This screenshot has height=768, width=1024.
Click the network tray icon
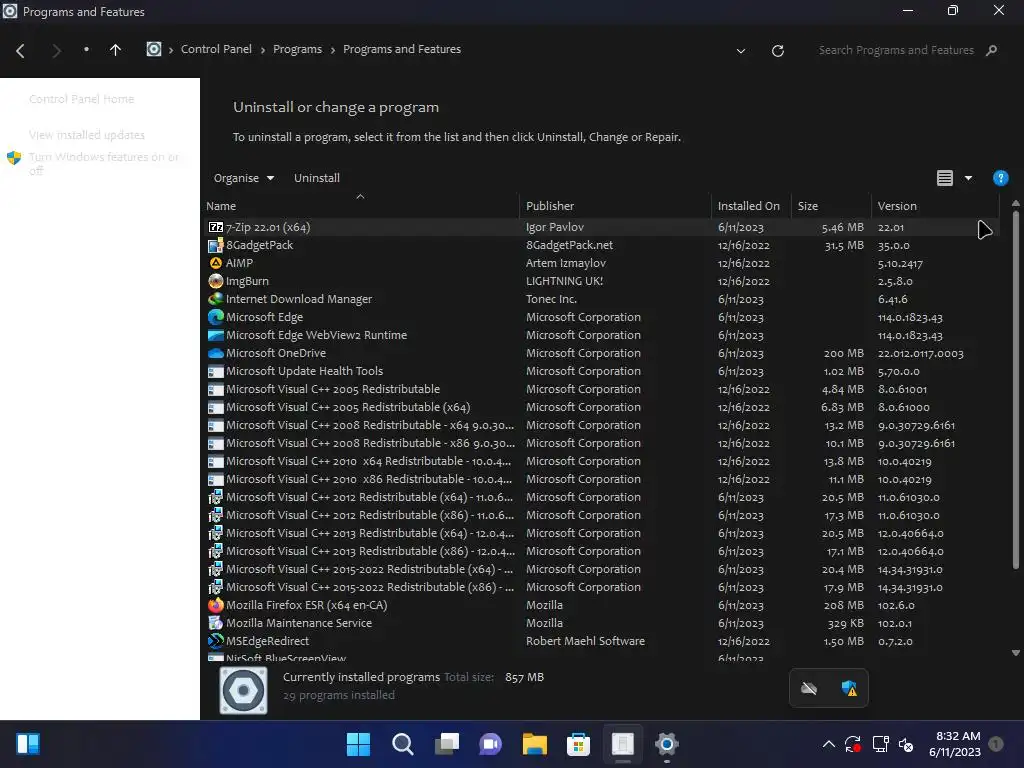click(880, 744)
